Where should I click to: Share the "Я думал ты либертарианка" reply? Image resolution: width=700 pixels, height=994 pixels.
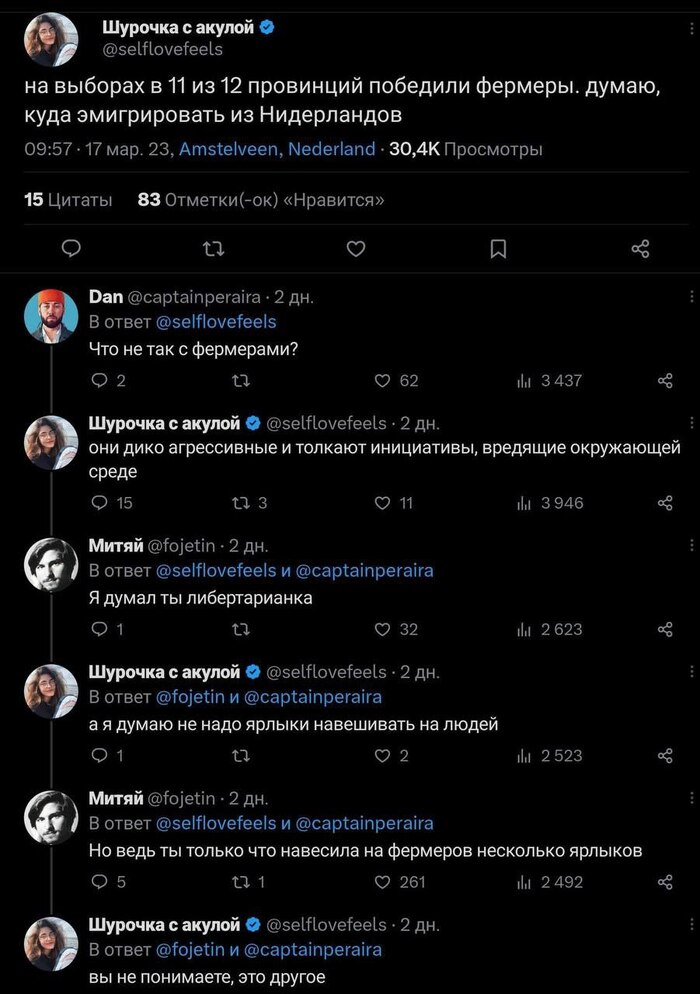(665, 629)
